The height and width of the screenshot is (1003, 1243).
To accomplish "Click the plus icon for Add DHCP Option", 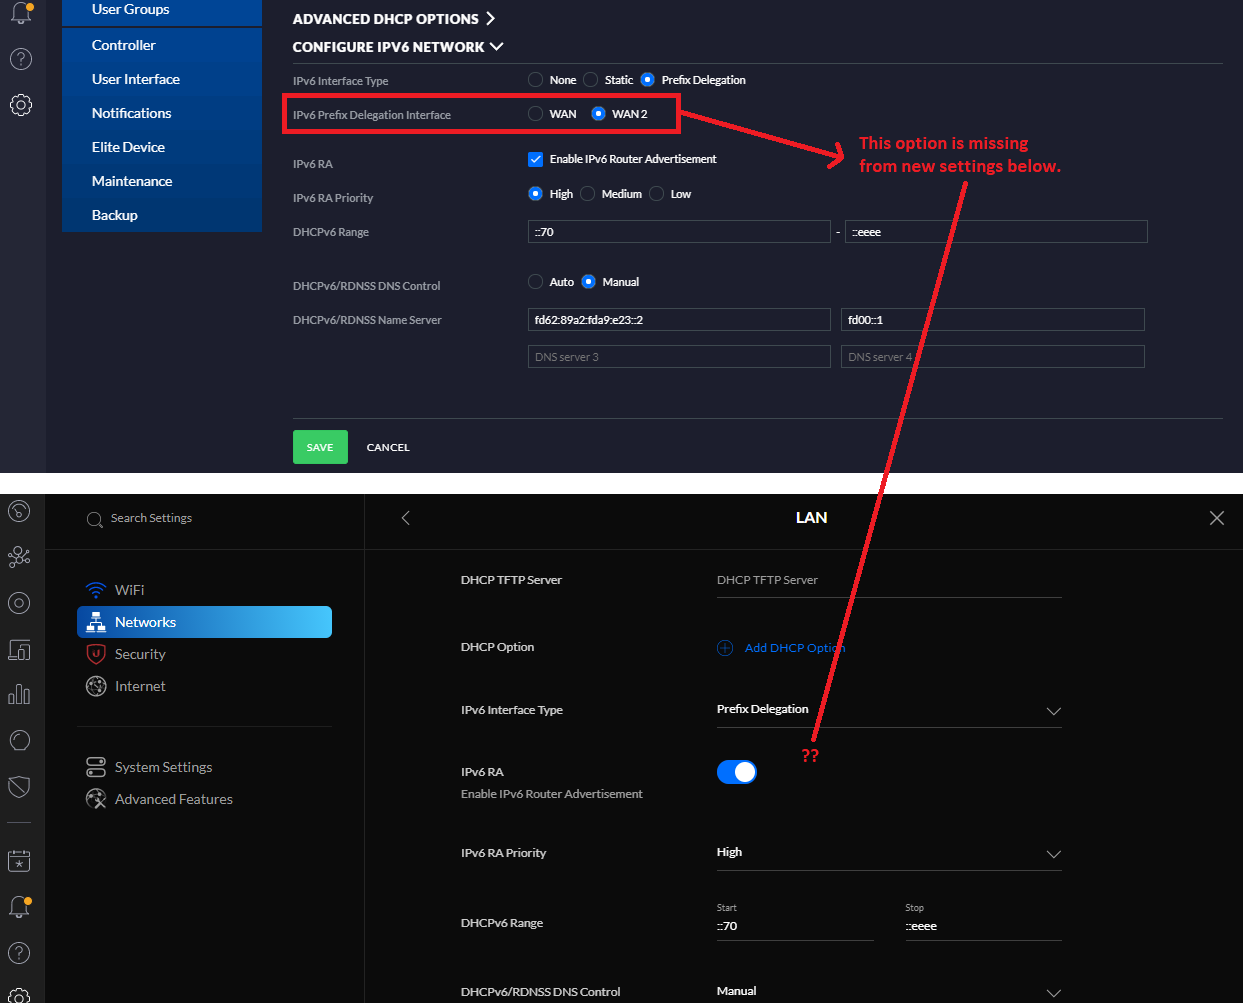I will [x=725, y=648].
